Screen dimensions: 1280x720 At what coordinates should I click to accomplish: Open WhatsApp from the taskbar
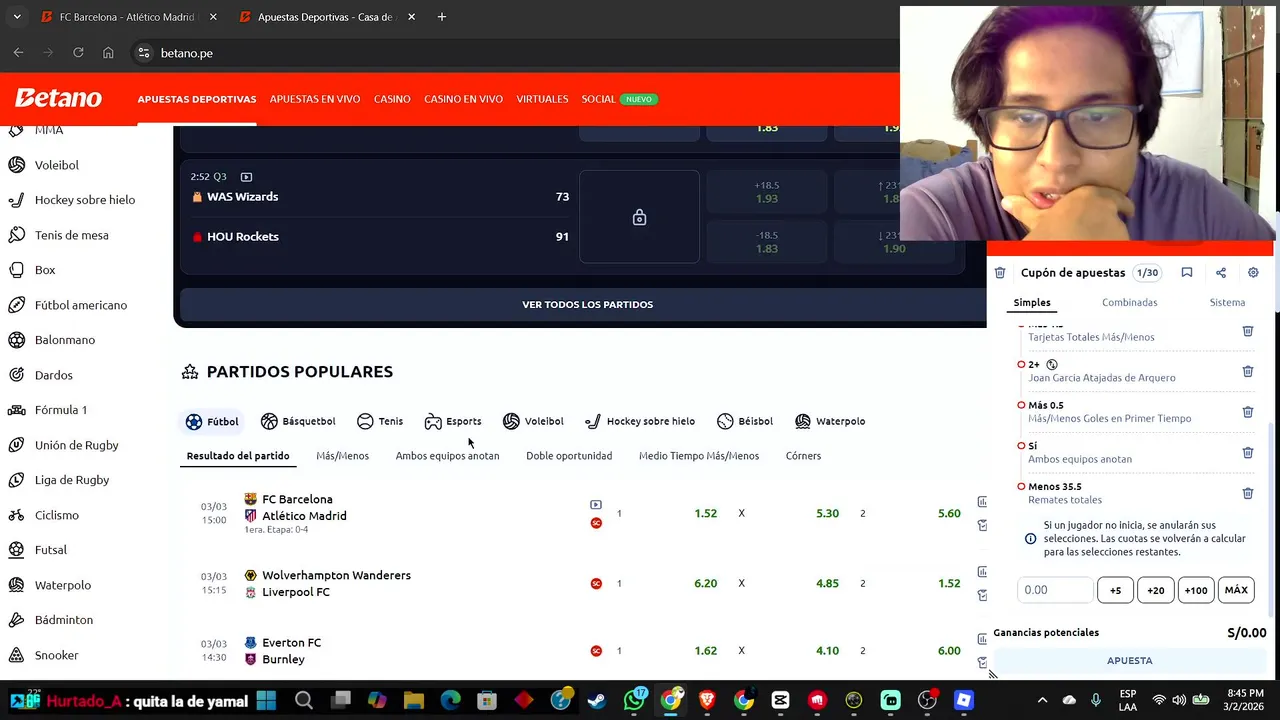(634, 701)
